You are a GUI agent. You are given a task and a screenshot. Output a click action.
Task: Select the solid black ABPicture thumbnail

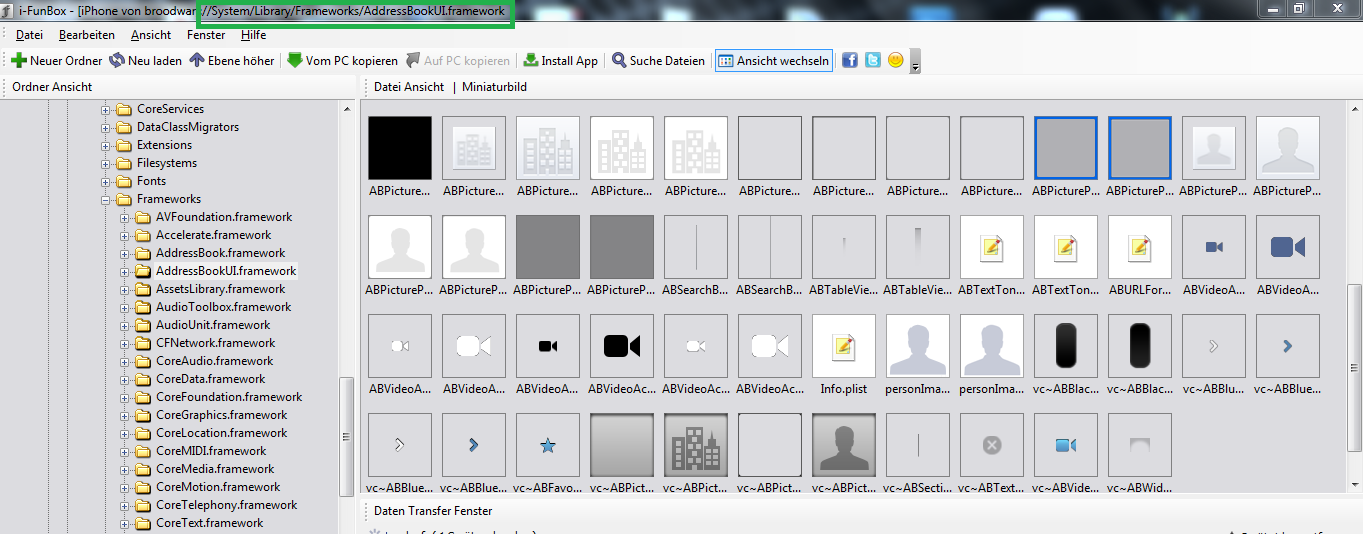(400, 148)
